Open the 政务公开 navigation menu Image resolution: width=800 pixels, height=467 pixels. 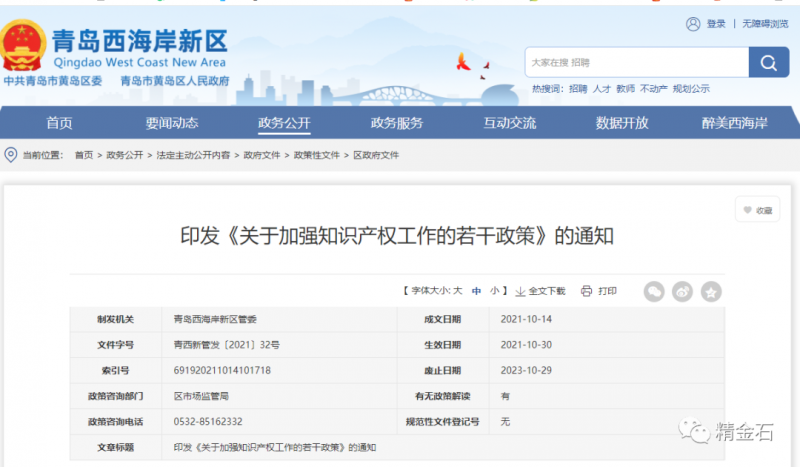[x=284, y=123]
